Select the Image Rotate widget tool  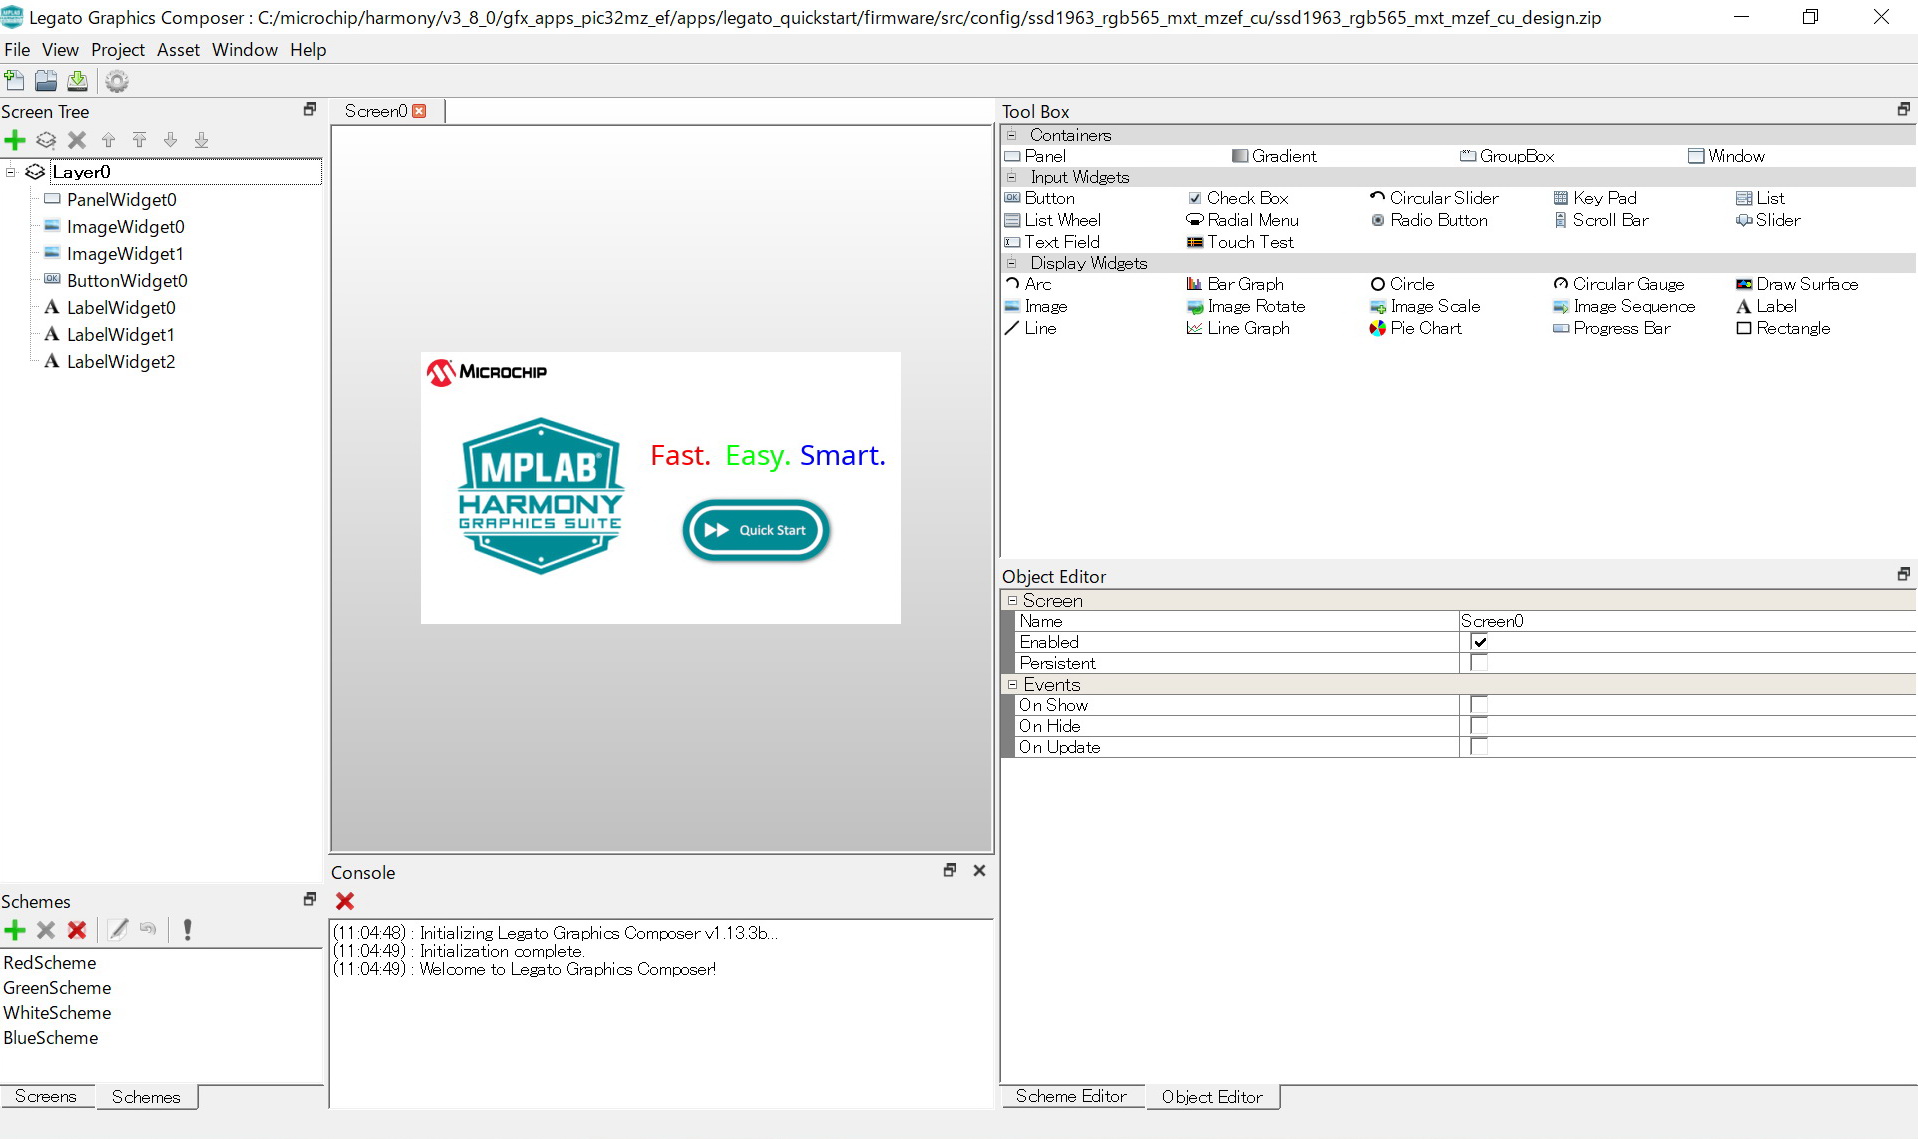point(1246,306)
